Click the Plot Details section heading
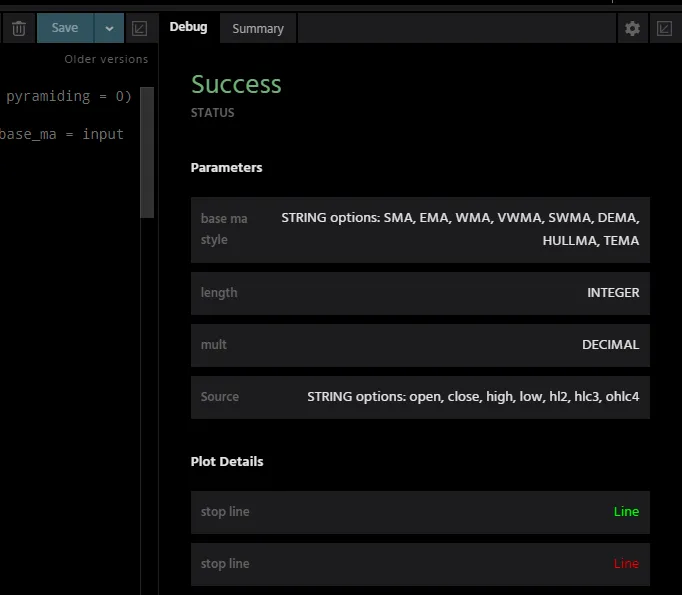Screen dimensions: 682x595 coord(227,461)
